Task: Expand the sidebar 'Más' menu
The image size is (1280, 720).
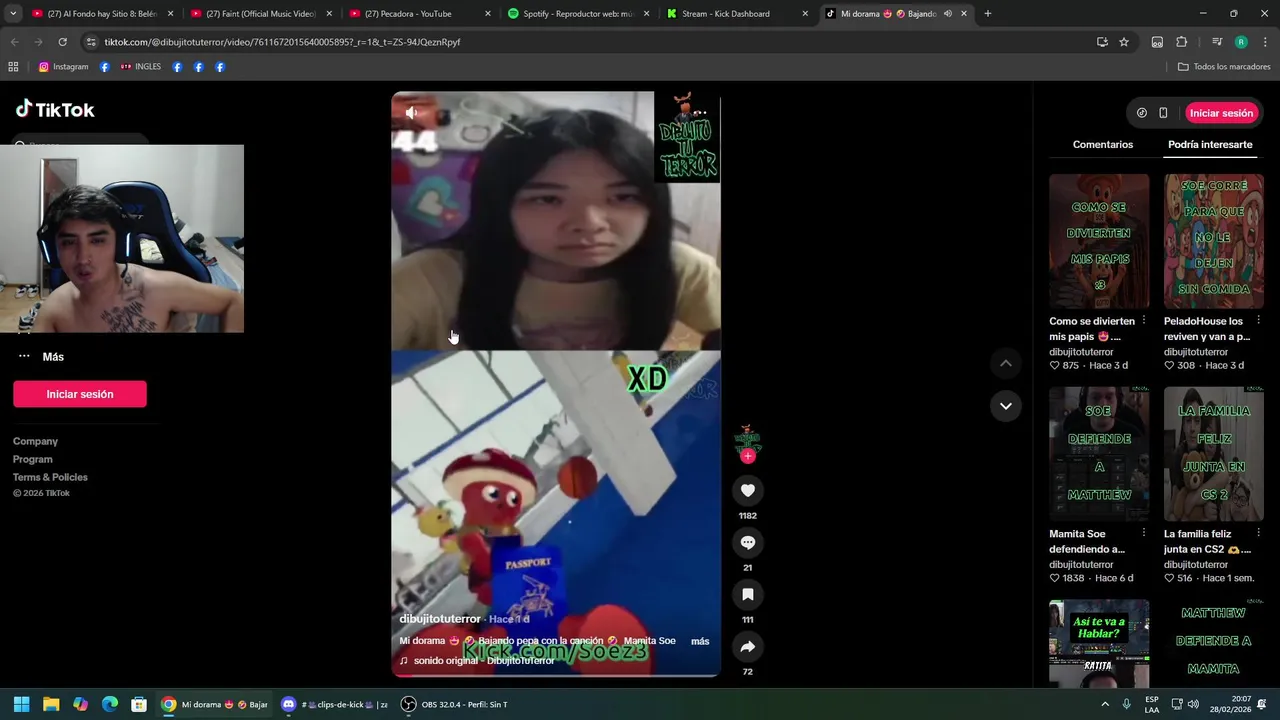Action: point(40,357)
